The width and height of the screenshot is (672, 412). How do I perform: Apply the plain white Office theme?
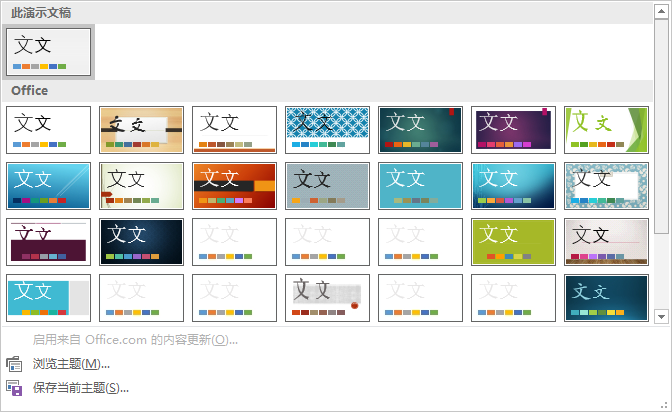(48, 130)
